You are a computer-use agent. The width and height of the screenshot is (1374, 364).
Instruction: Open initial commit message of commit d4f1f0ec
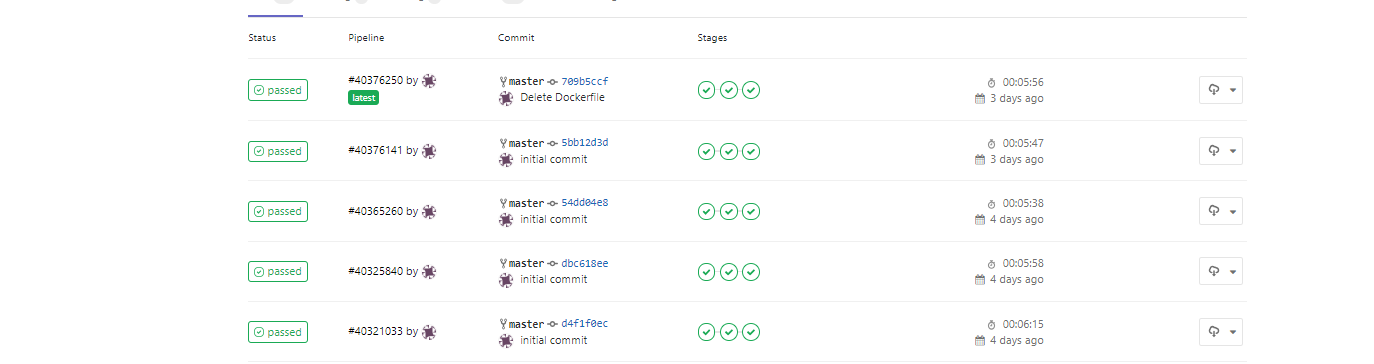tap(554, 340)
